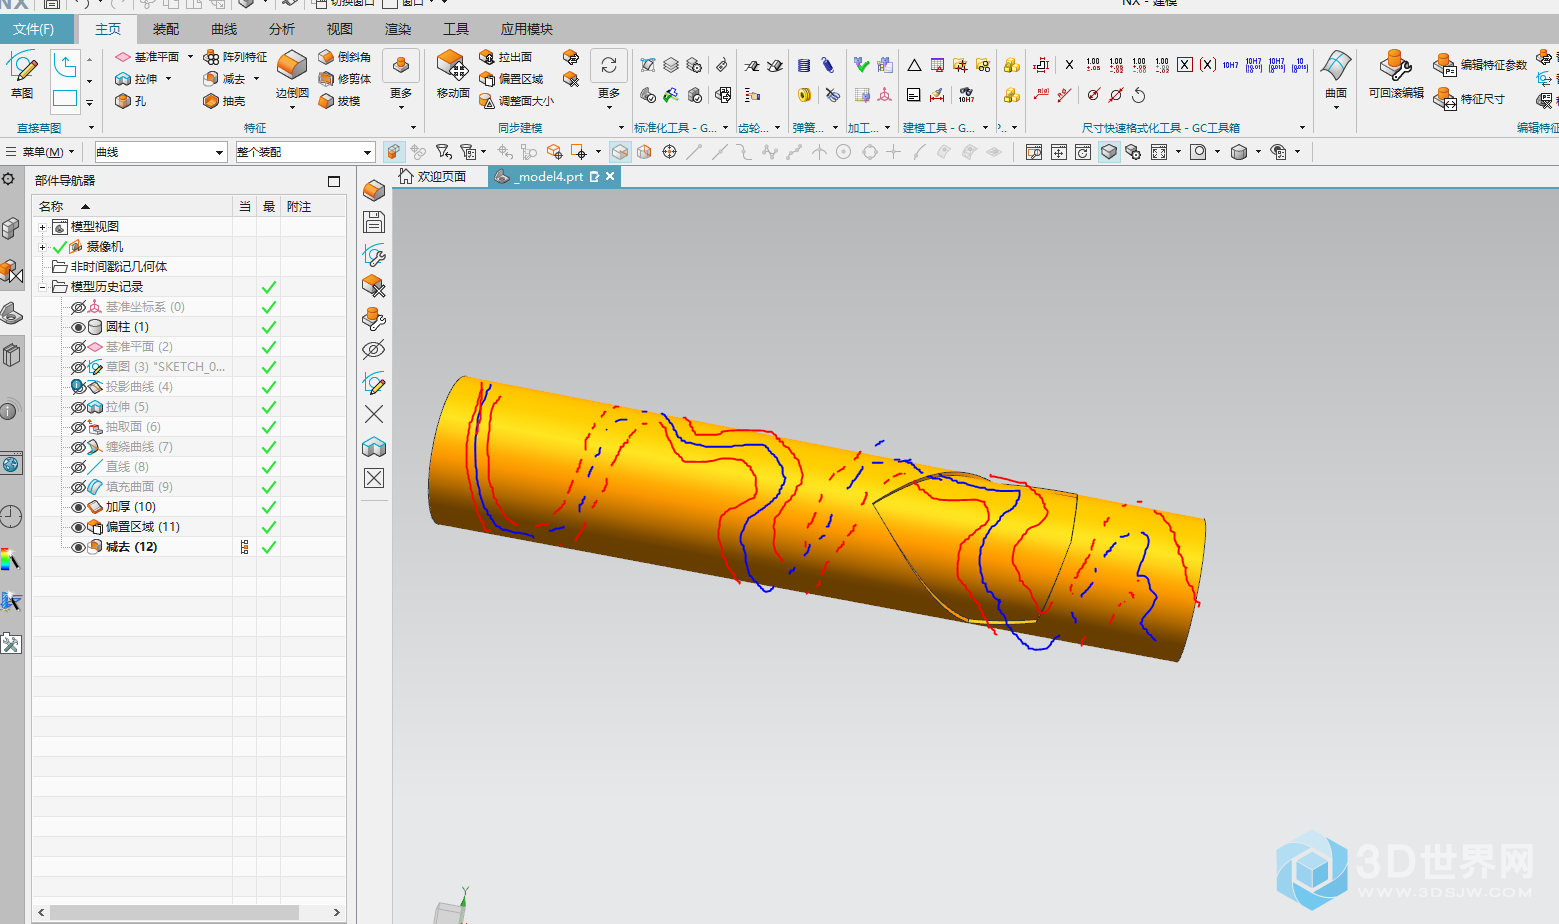1559x924 pixels.
Task: Expand 更多 in the 同步建模 group
Action: pyautogui.click(x=609, y=78)
